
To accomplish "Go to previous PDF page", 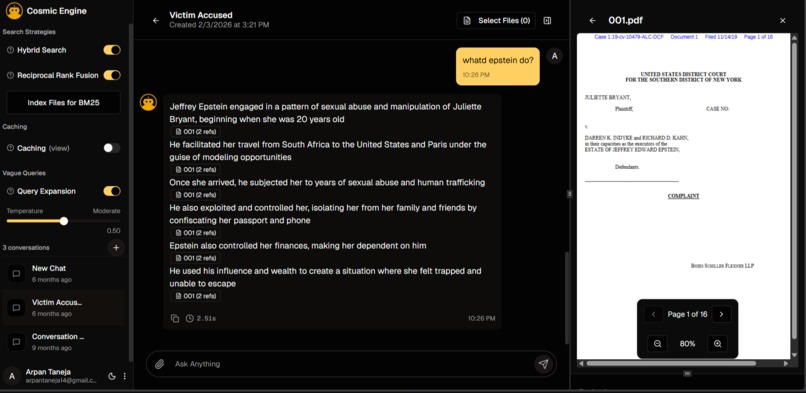I will (653, 314).
